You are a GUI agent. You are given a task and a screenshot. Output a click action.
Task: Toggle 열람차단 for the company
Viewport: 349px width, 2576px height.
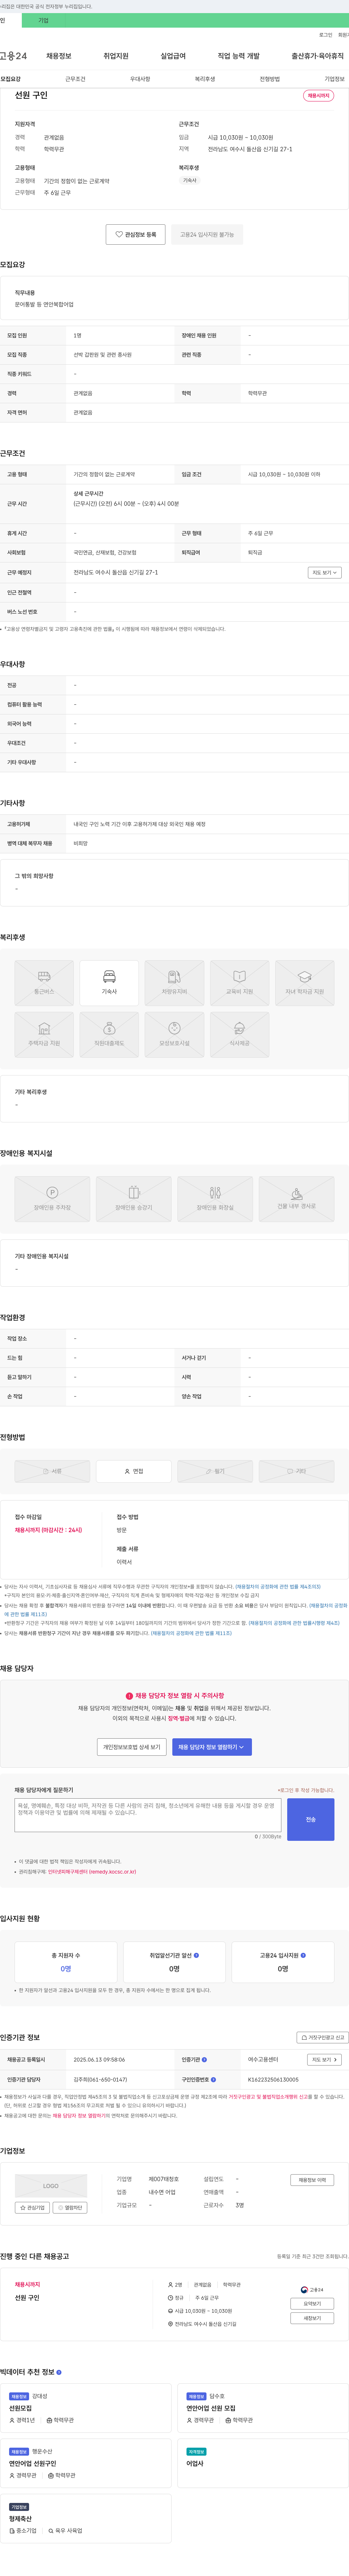(70, 2207)
